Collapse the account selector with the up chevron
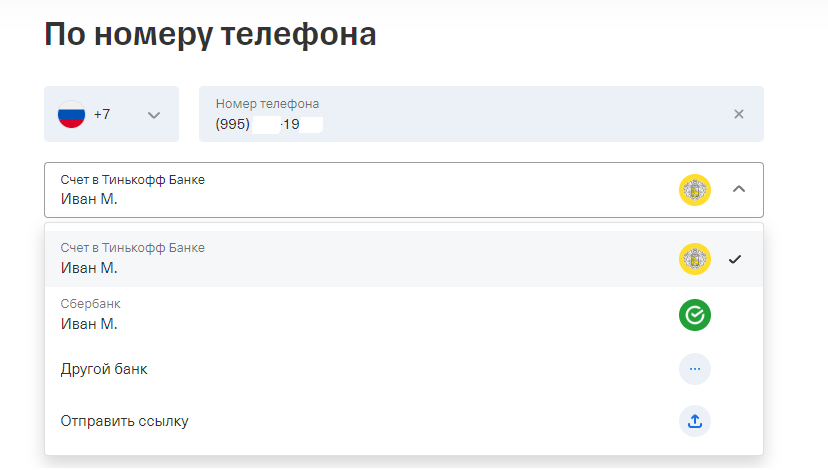 (x=739, y=189)
